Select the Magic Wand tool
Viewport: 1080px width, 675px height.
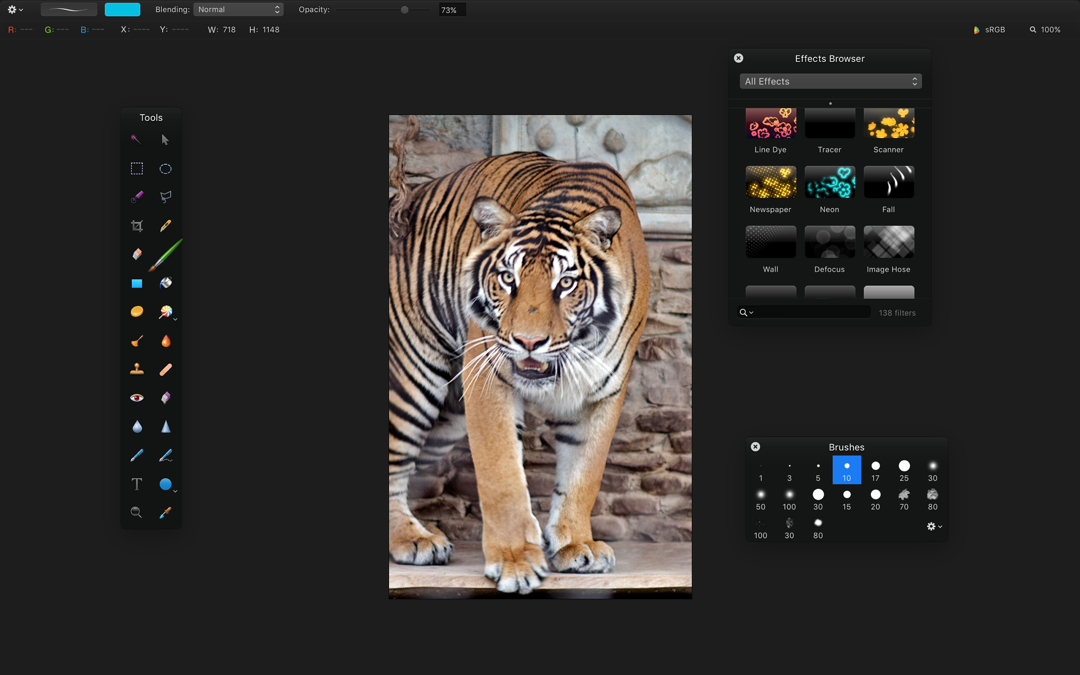[x=136, y=140]
